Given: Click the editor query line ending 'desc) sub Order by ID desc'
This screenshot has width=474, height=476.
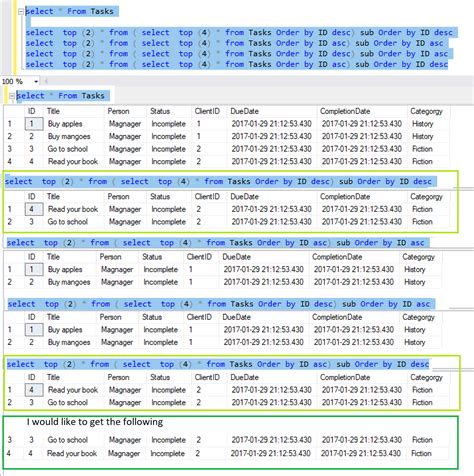Looking at the screenshot, I should pyautogui.click(x=239, y=33).
